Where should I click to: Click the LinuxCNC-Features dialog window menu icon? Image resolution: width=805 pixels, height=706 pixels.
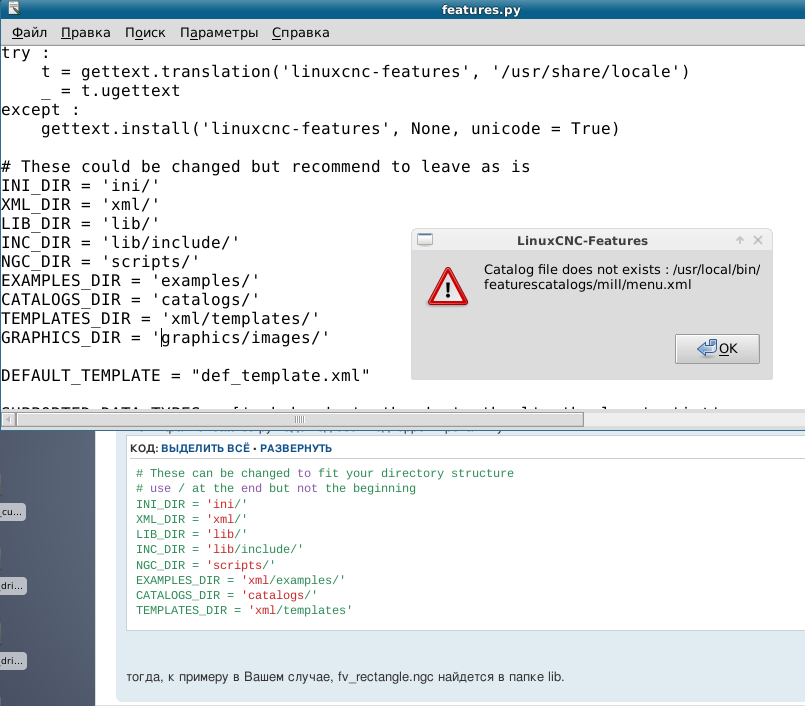coord(425,240)
